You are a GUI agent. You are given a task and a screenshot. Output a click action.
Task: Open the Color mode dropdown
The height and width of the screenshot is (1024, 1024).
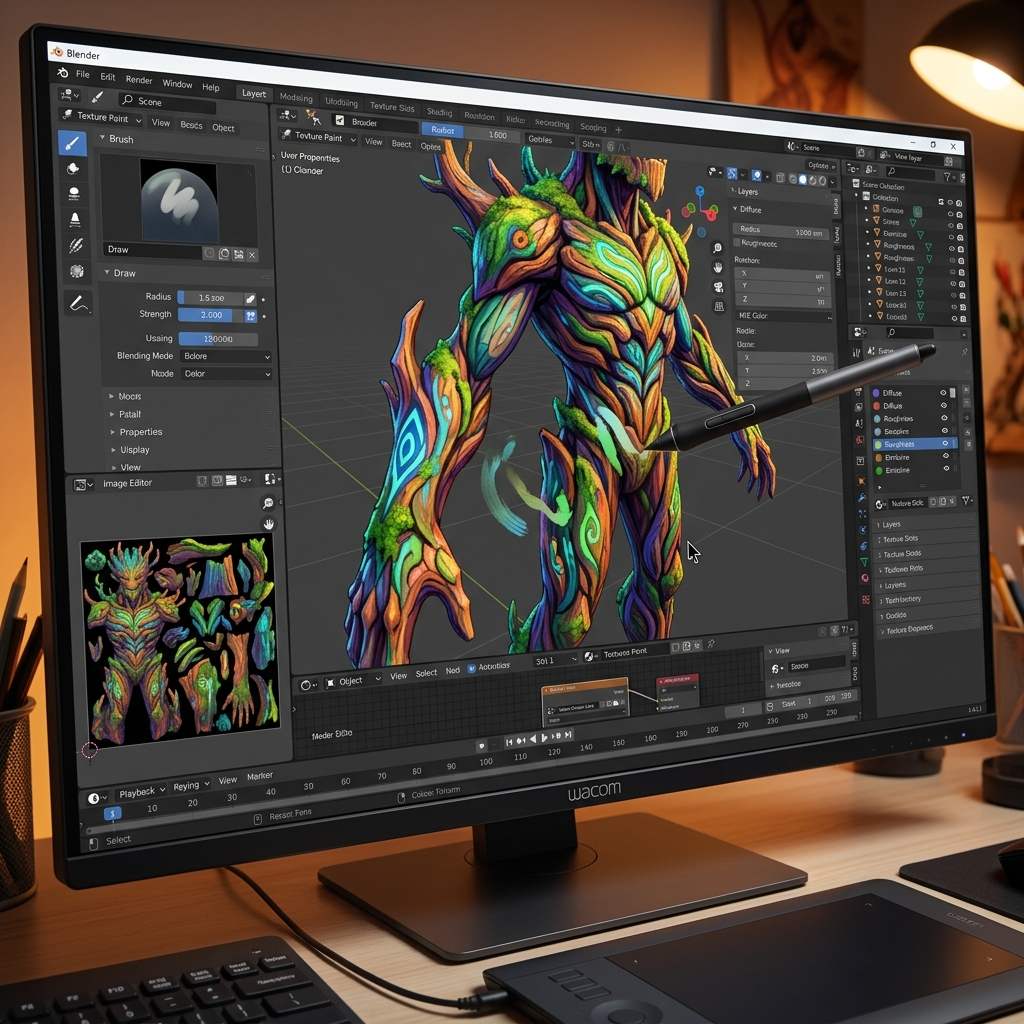click(225, 374)
